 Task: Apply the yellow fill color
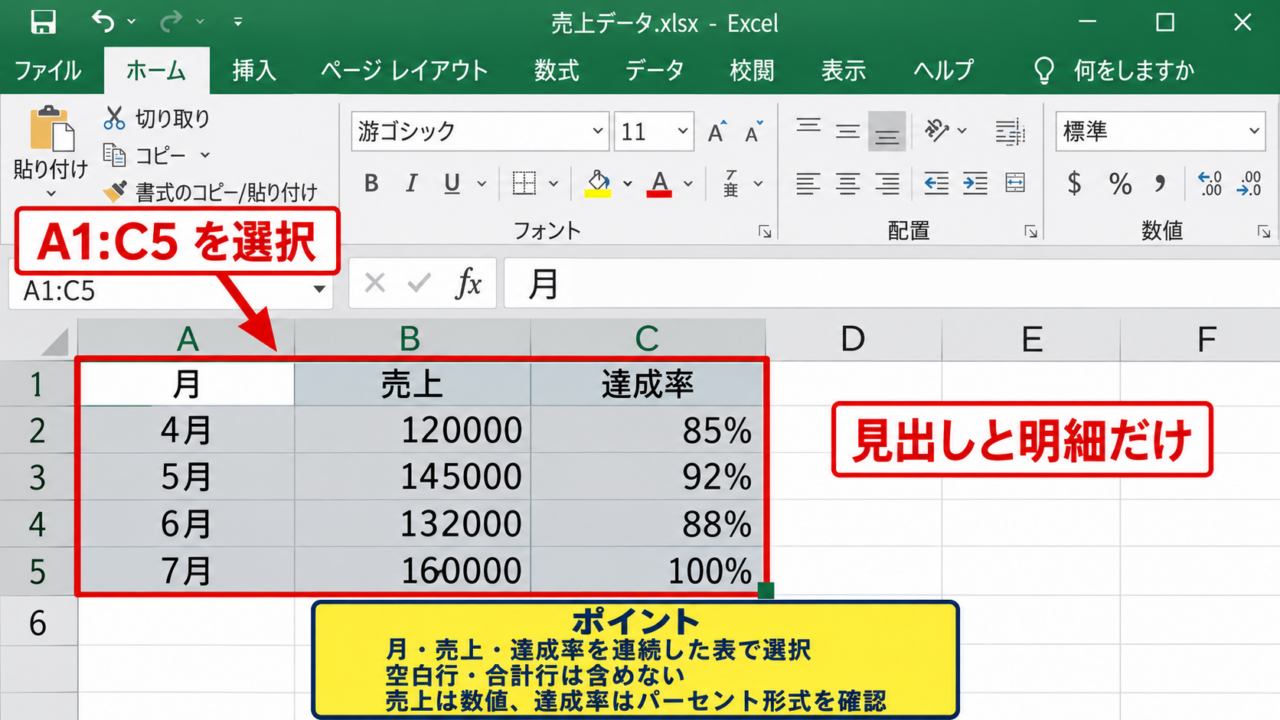(x=598, y=183)
